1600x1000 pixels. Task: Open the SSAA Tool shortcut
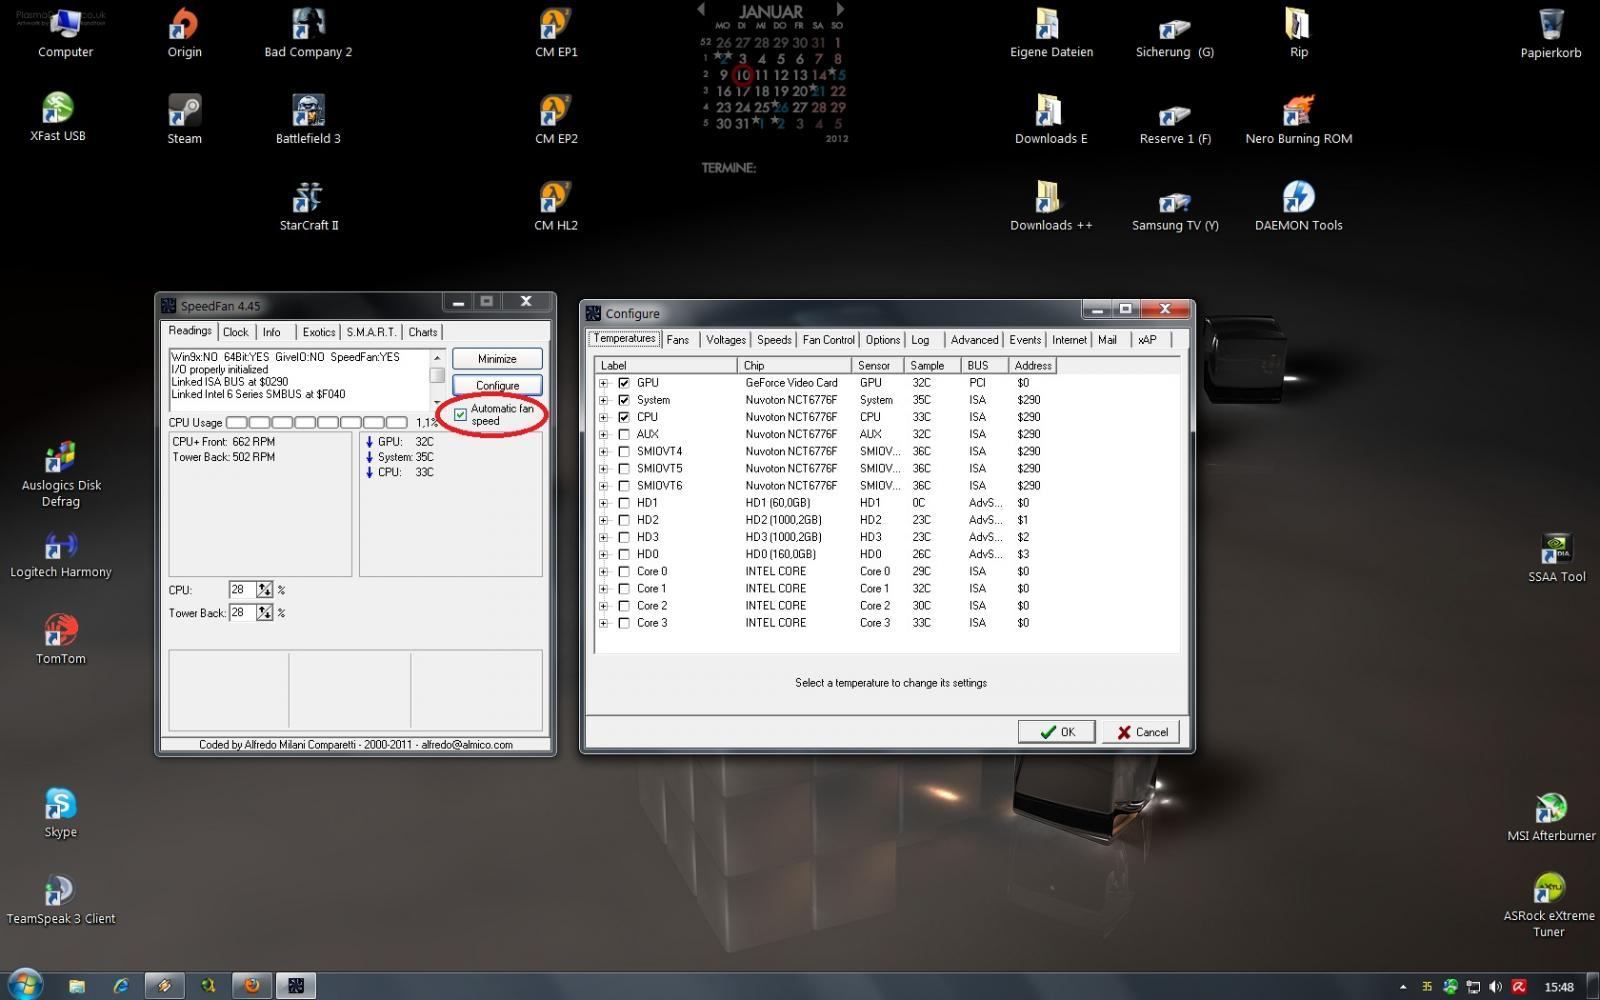[x=1557, y=558]
